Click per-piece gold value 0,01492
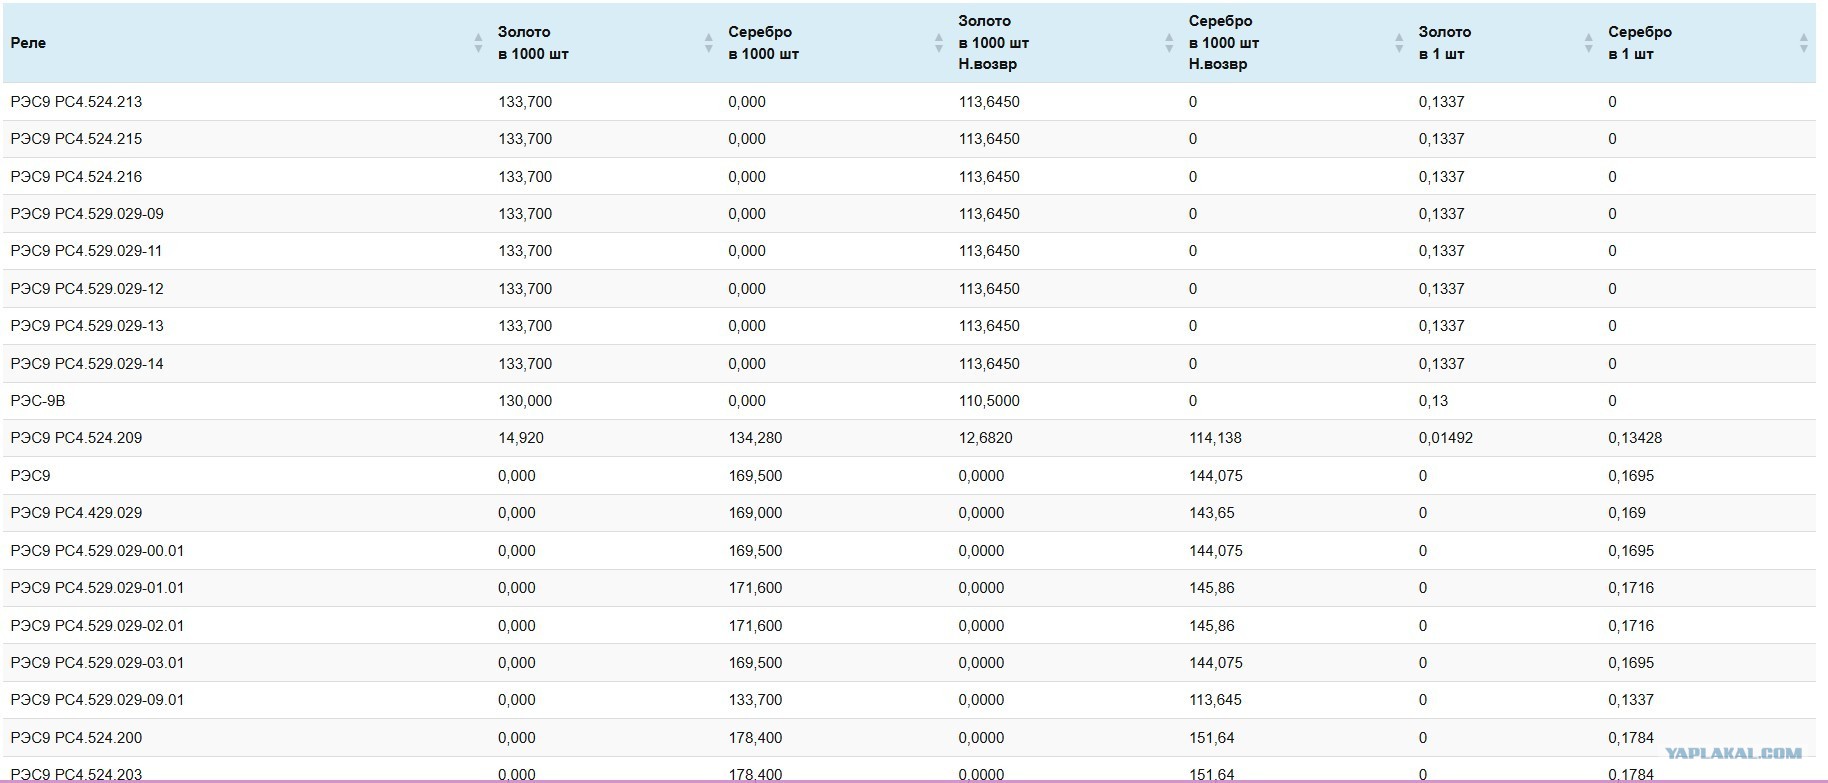The width and height of the screenshot is (1828, 783). (x=1445, y=438)
